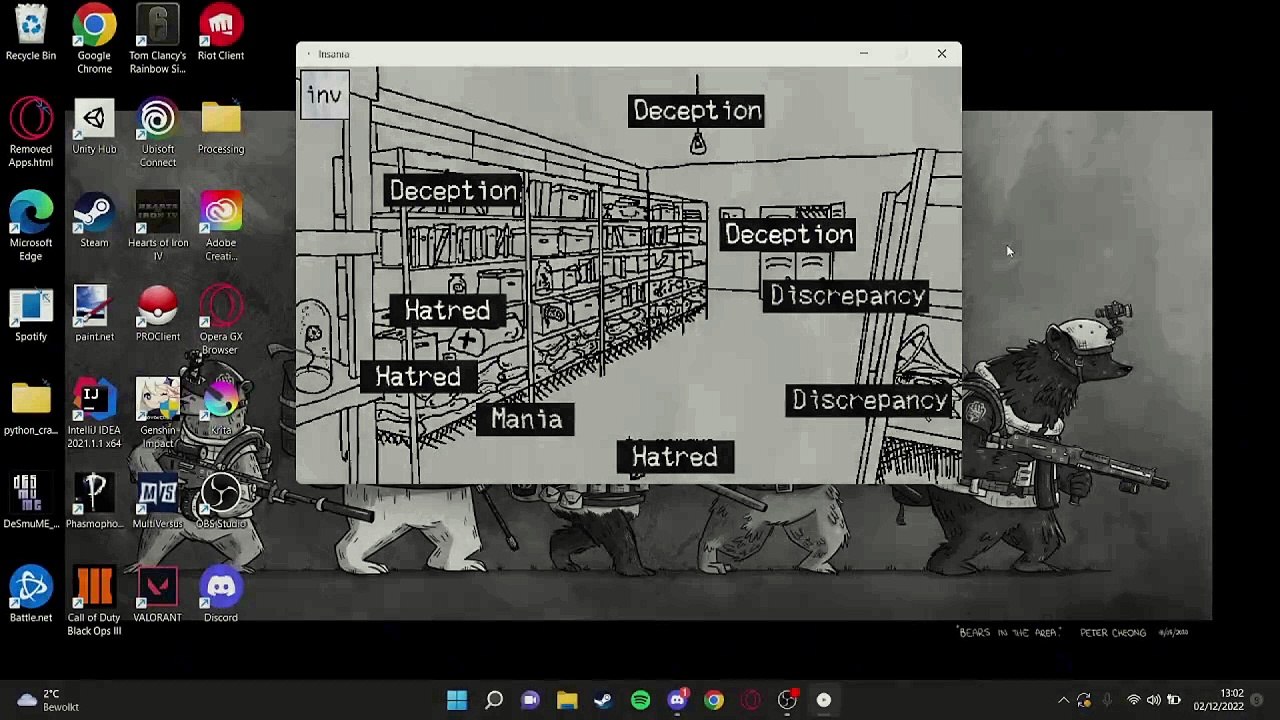Viewport: 1280px width, 720px height.
Task: Select the paint.net desktop shortcut
Action: pos(94,315)
